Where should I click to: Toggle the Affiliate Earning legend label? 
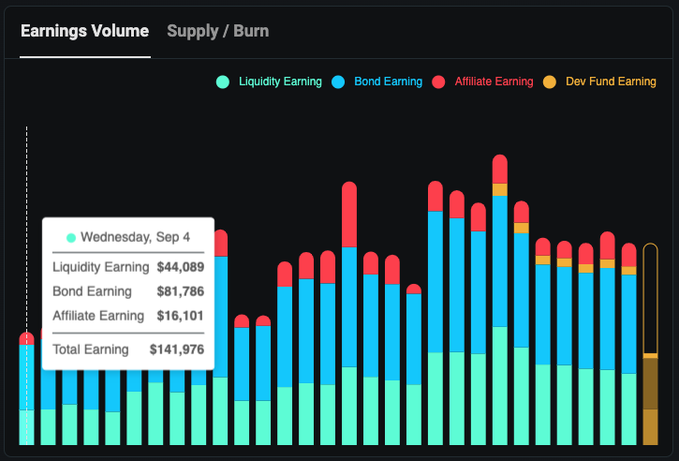(x=493, y=82)
